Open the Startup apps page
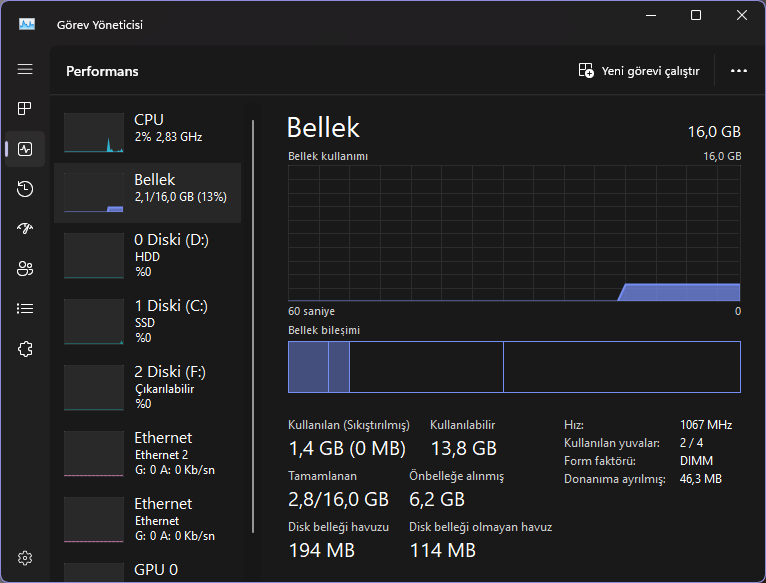 (25, 229)
